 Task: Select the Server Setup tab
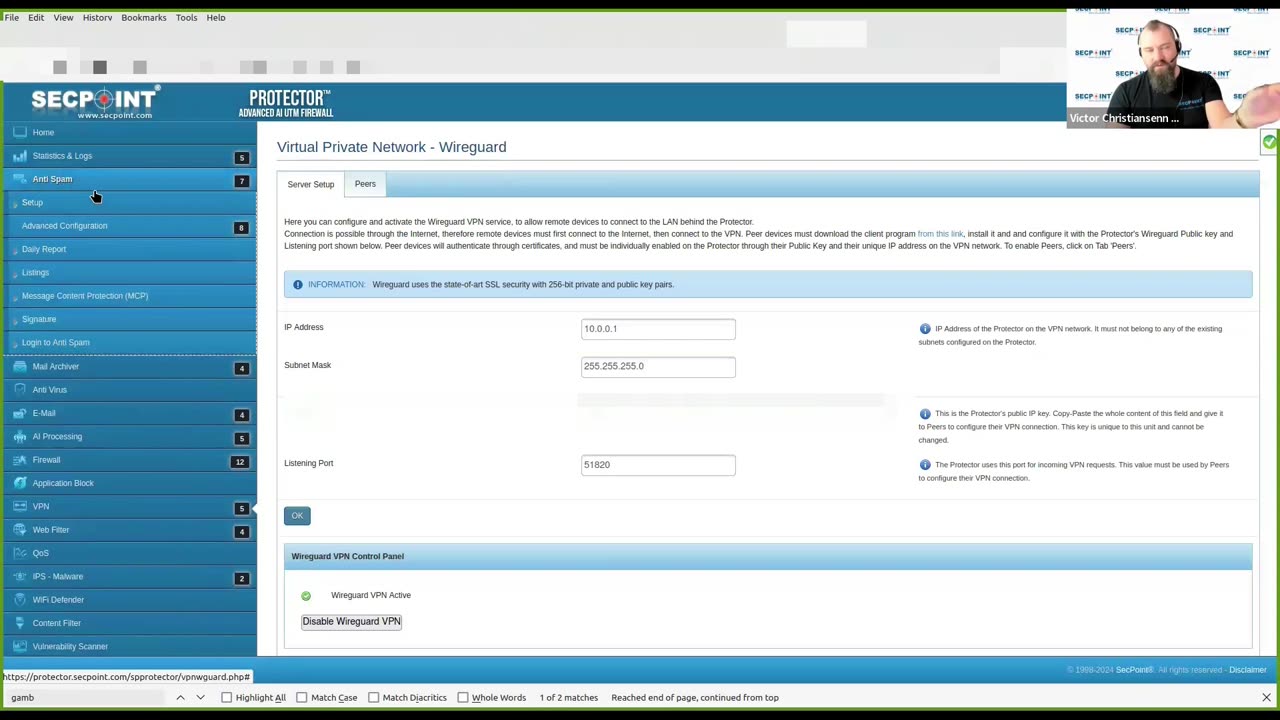pyautogui.click(x=311, y=185)
